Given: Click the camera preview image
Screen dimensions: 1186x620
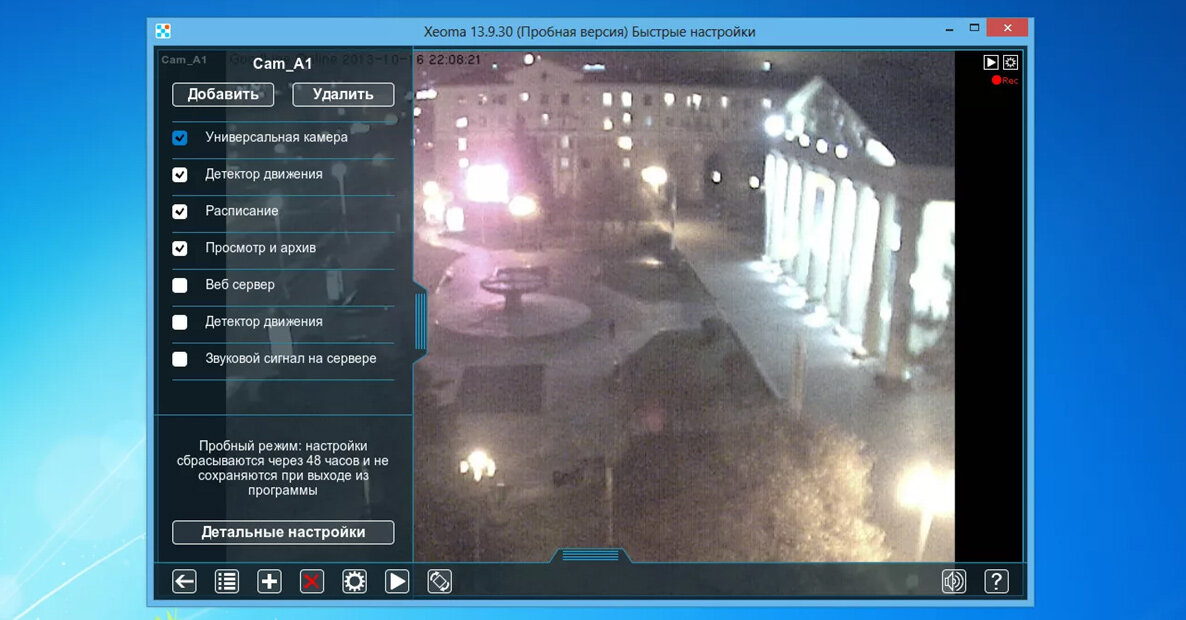Looking at the screenshot, I should [x=684, y=306].
